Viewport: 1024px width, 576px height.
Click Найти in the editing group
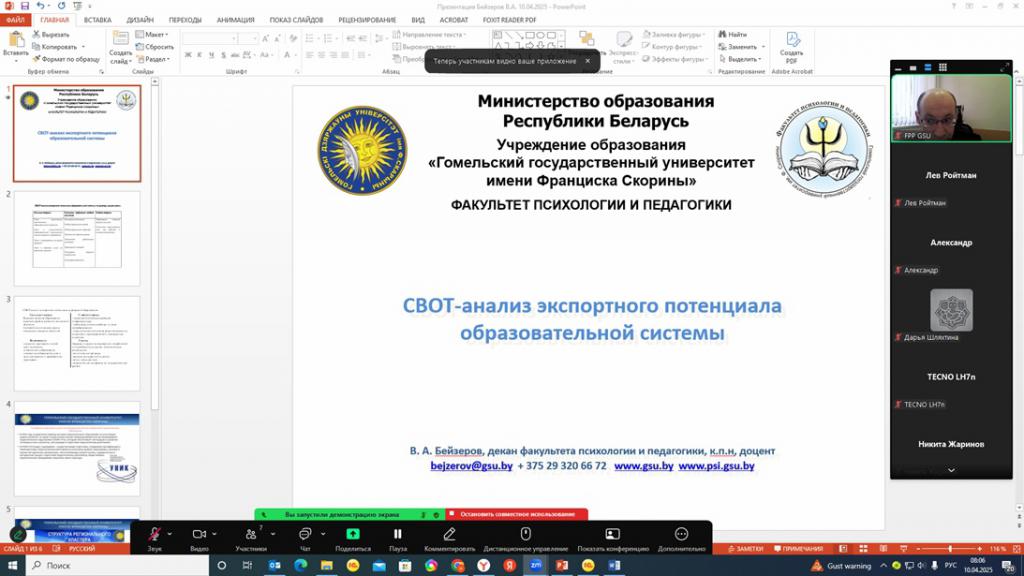point(733,34)
